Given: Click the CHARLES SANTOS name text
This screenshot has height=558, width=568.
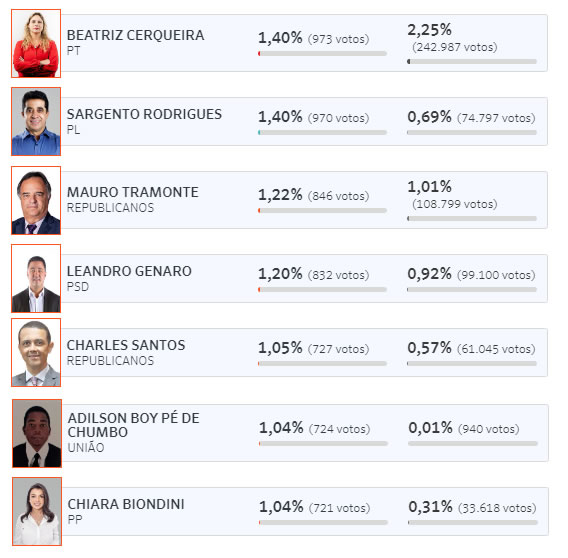Looking at the screenshot, I should (126, 346).
